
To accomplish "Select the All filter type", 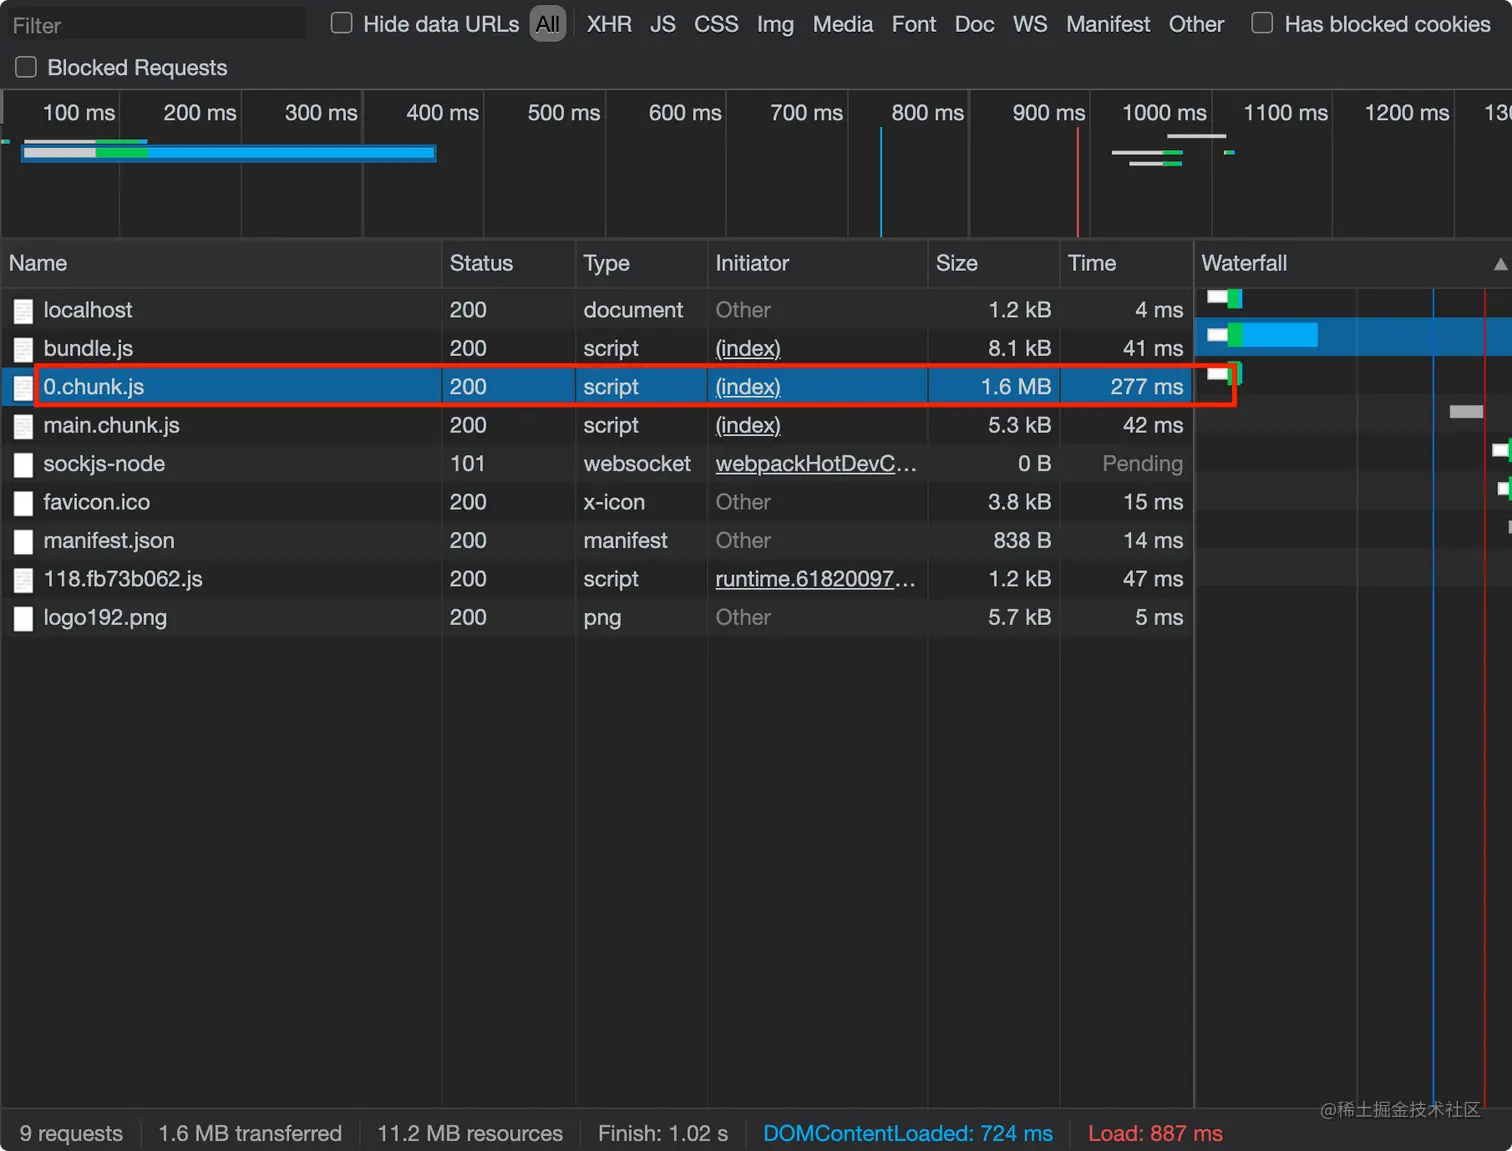I will pyautogui.click(x=548, y=24).
